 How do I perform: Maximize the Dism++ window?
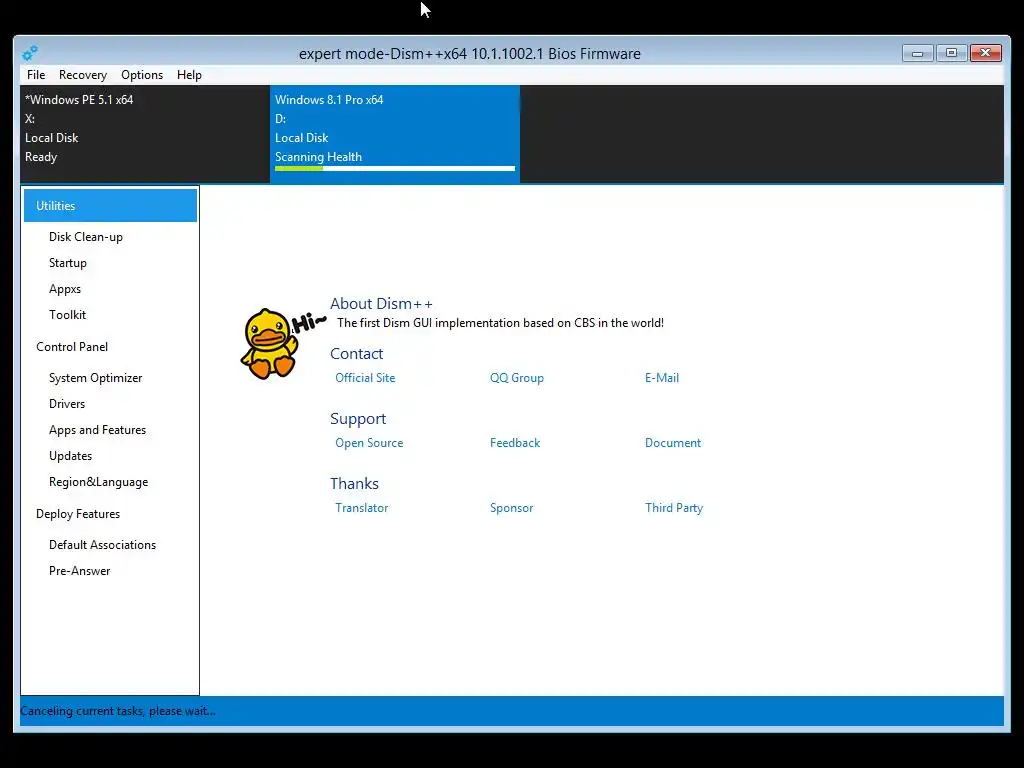(952, 53)
